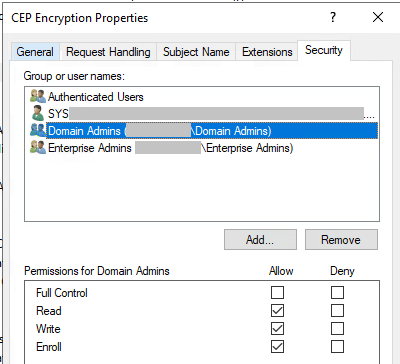Check Deny for Enroll permission

click(x=337, y=347)
